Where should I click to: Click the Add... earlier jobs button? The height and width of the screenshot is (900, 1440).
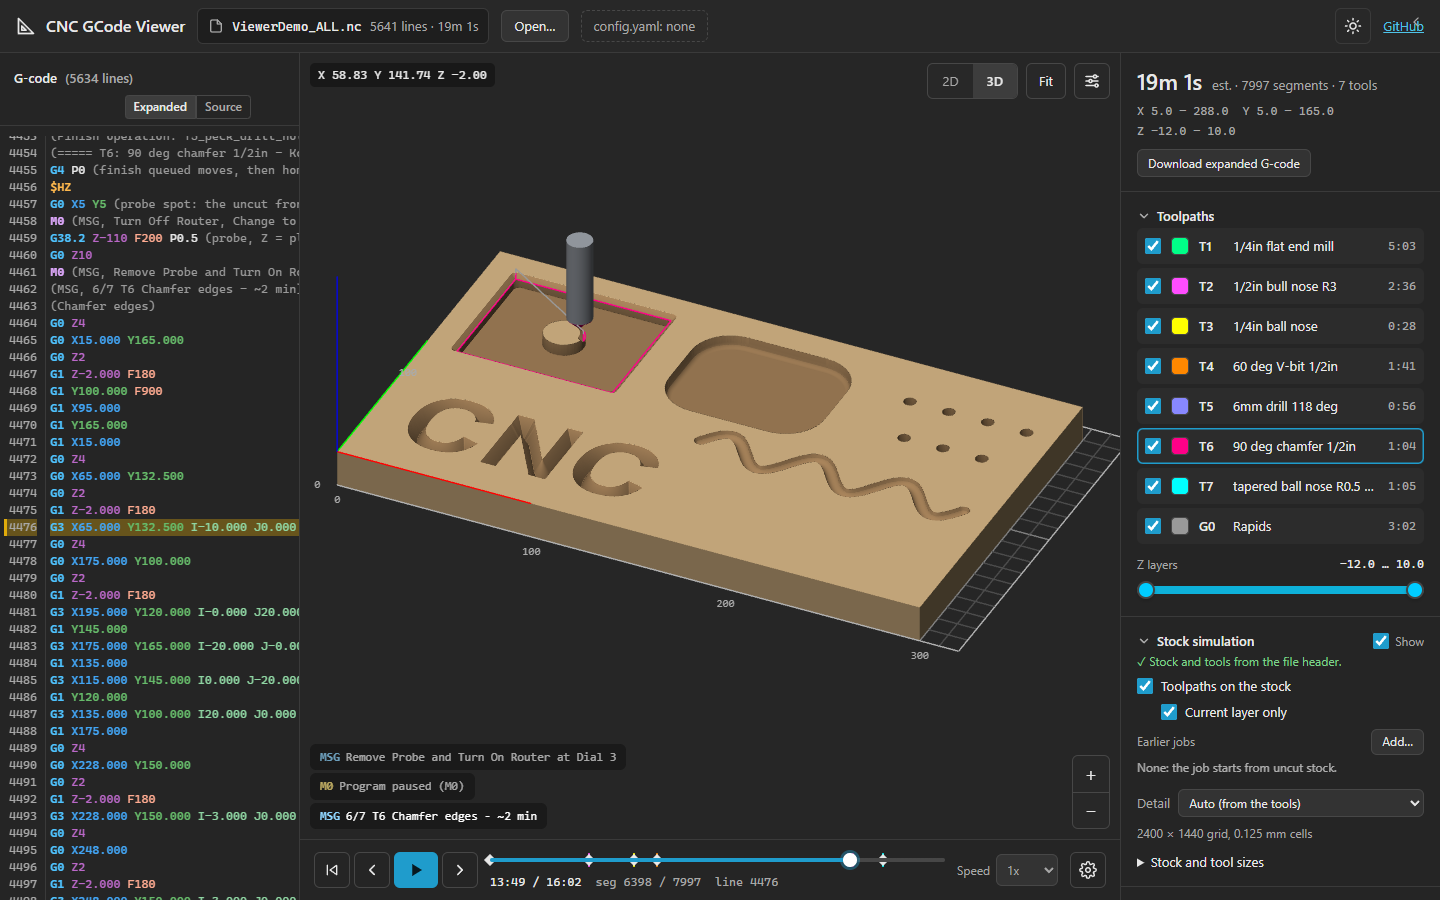(x=1397, y=741)
